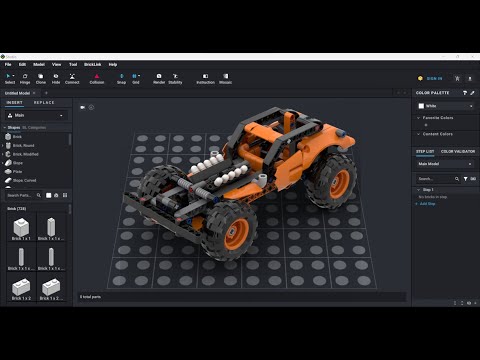Screen dimensions: 480x360
Task: Collapse the Shapes category list
Action: pos(5,128)
